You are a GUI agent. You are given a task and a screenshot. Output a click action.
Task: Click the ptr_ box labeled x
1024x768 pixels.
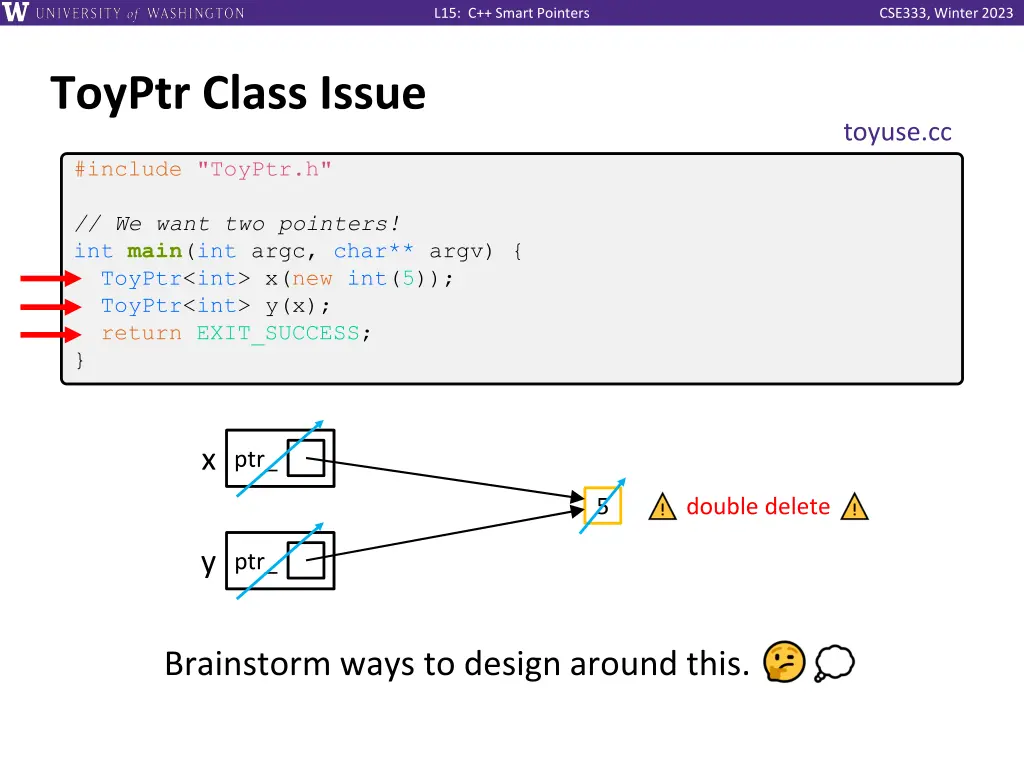pyautogui.click(x=280, y=458)
